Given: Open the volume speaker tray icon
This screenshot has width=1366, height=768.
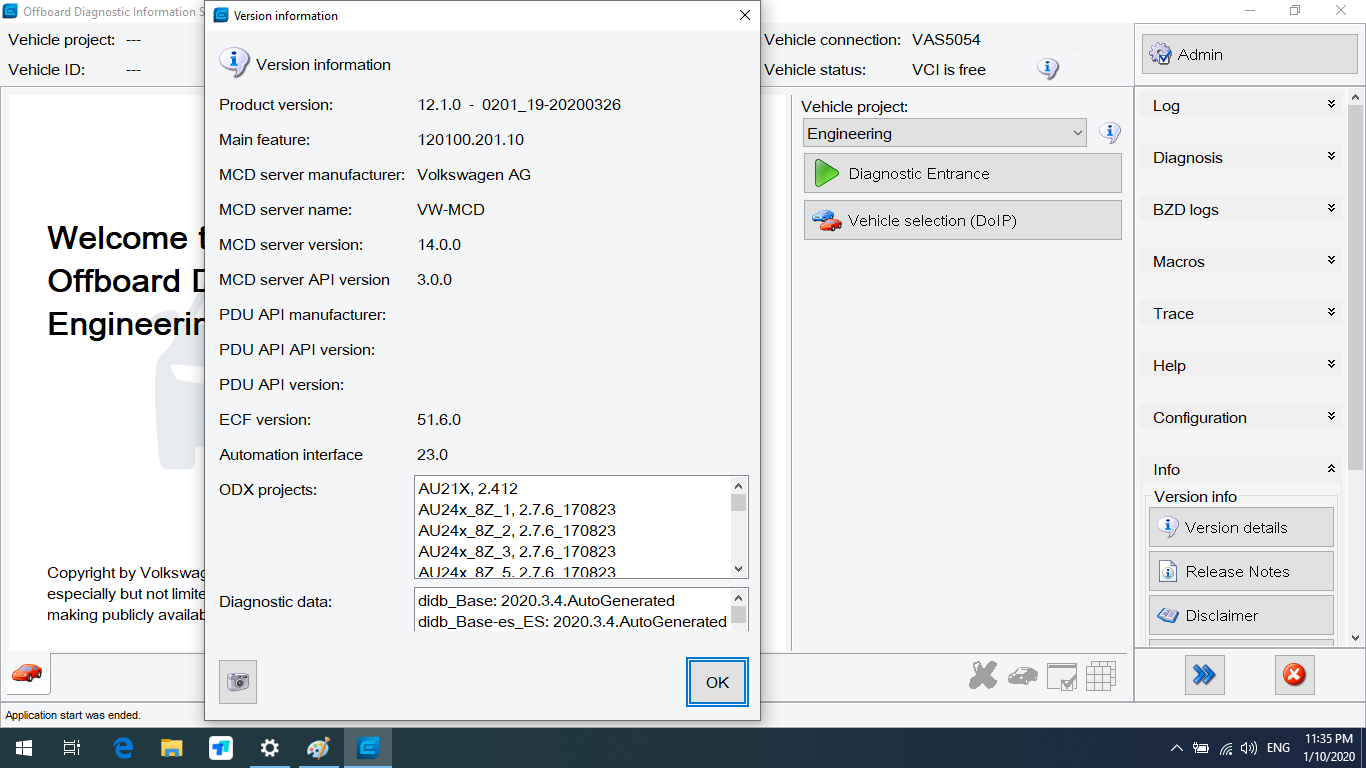Looking at the screenshot, I should 1248,748.
